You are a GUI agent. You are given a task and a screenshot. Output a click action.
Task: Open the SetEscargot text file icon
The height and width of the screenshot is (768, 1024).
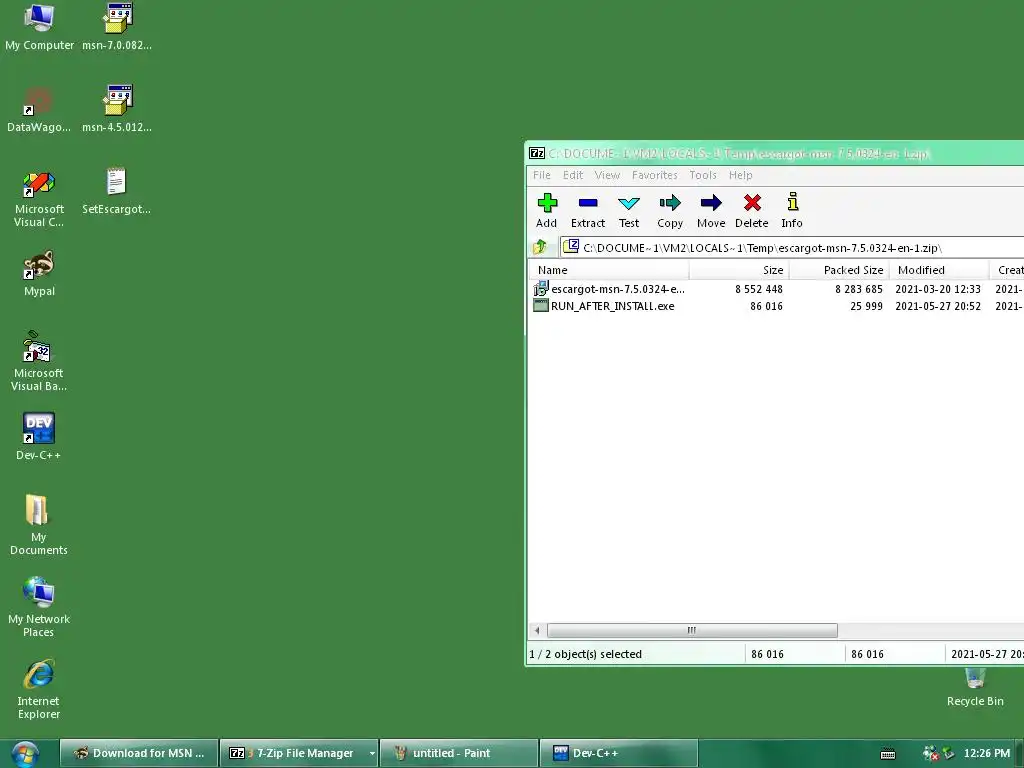(116, 191)
